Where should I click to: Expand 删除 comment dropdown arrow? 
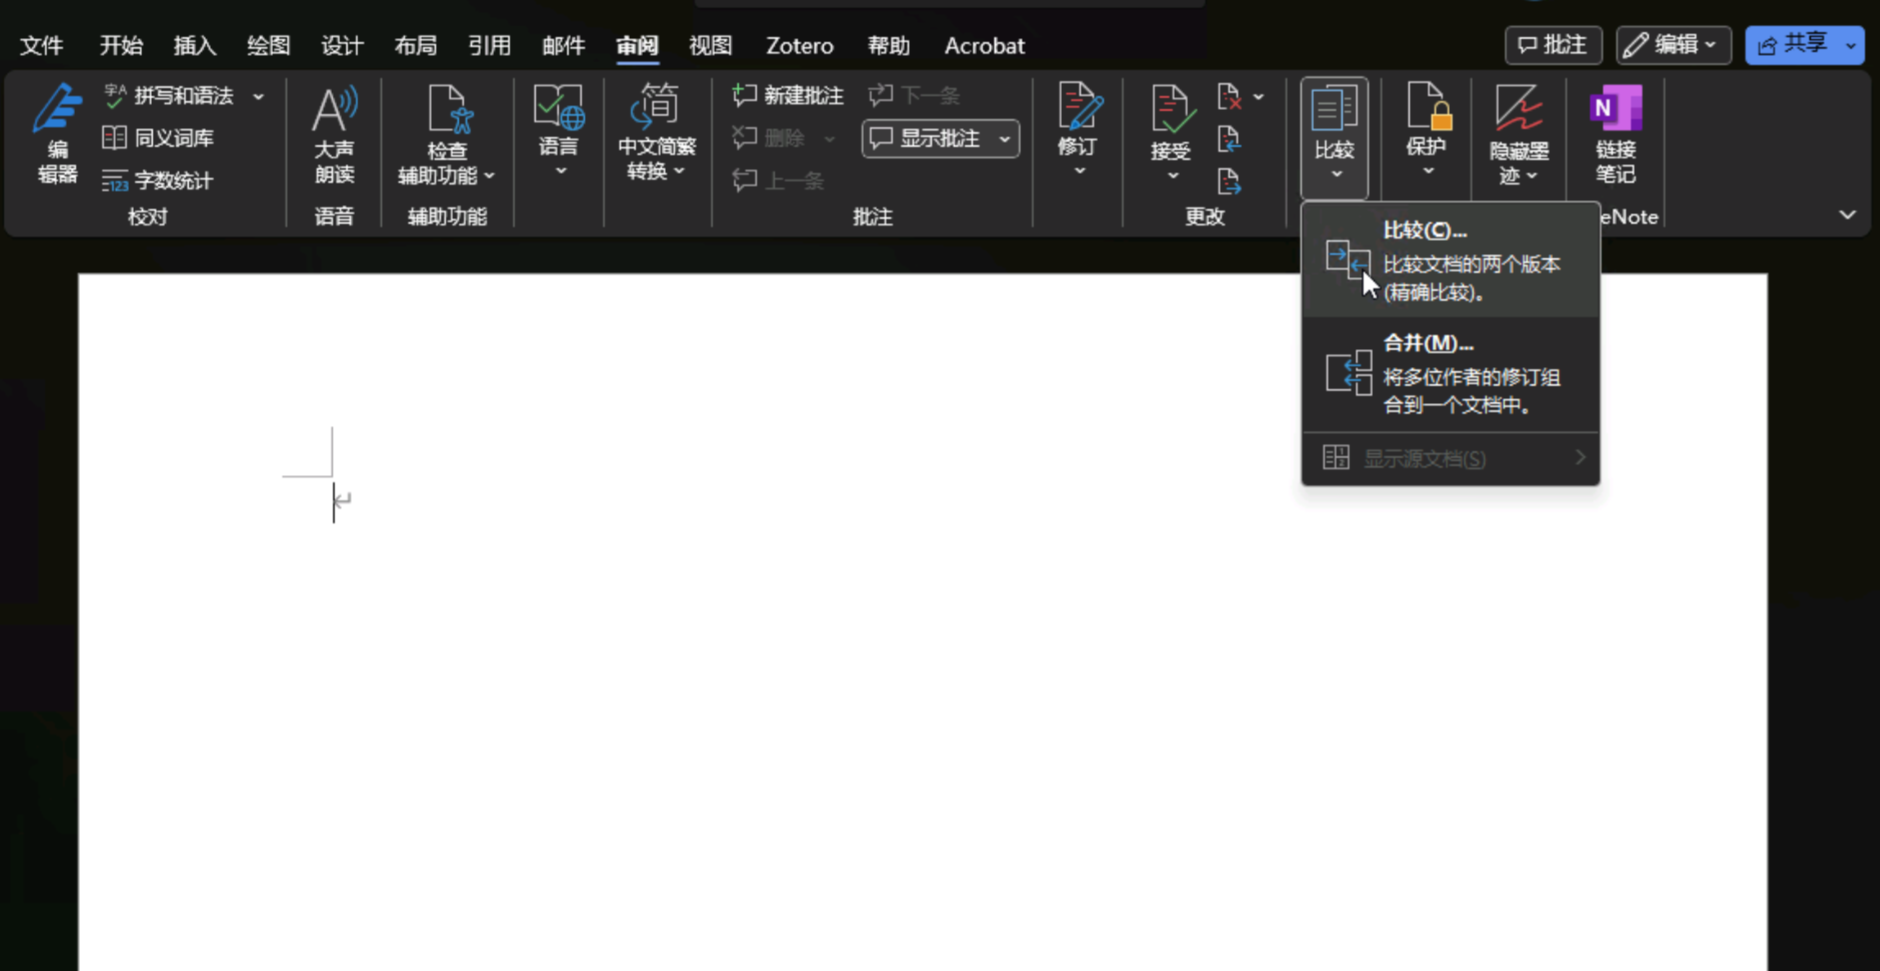coord(829,139)
